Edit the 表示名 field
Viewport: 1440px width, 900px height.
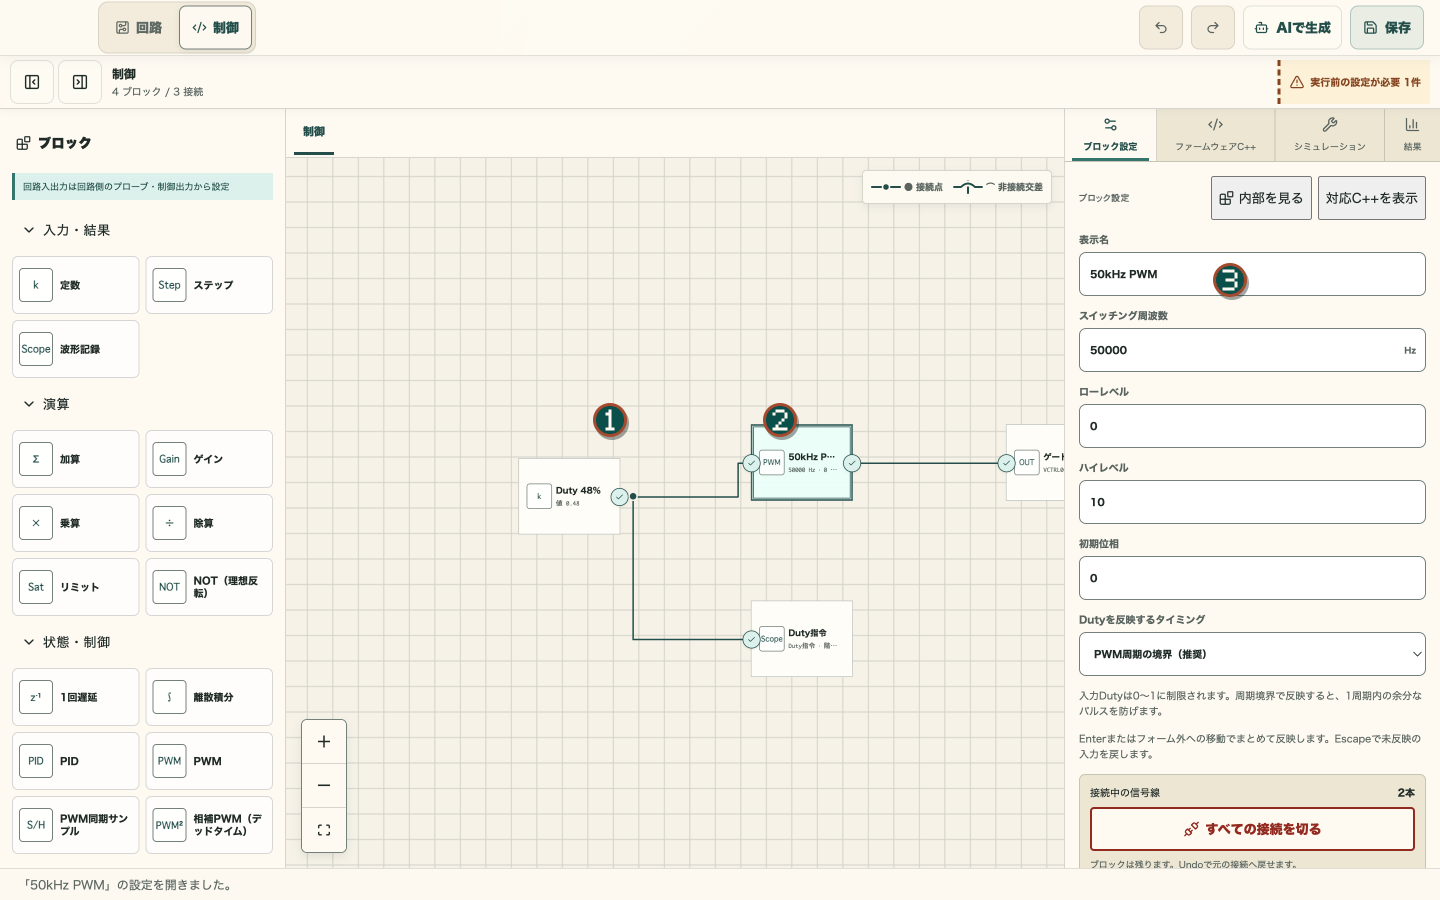pos(1252,274)
